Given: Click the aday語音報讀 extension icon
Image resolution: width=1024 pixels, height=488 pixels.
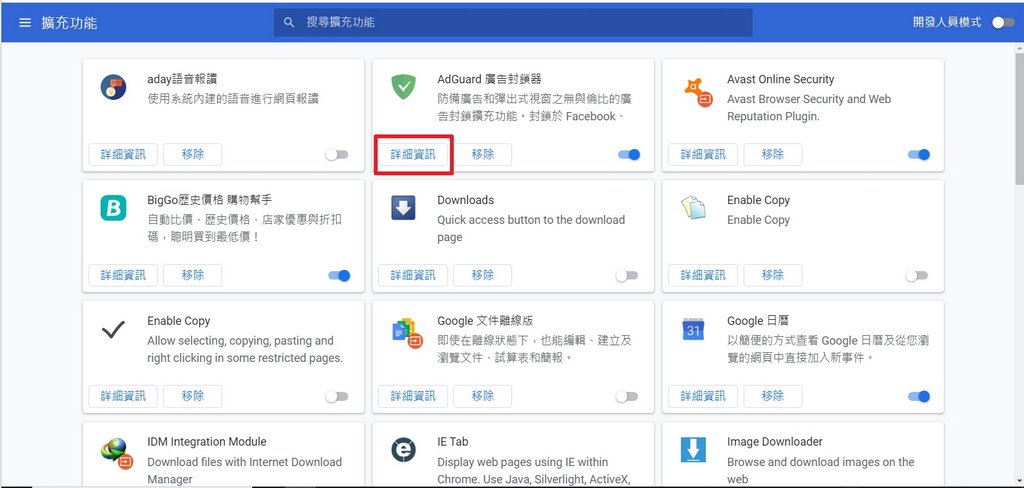Looking at the screenshot, I should pyautogui.click(x=113, y=87).
